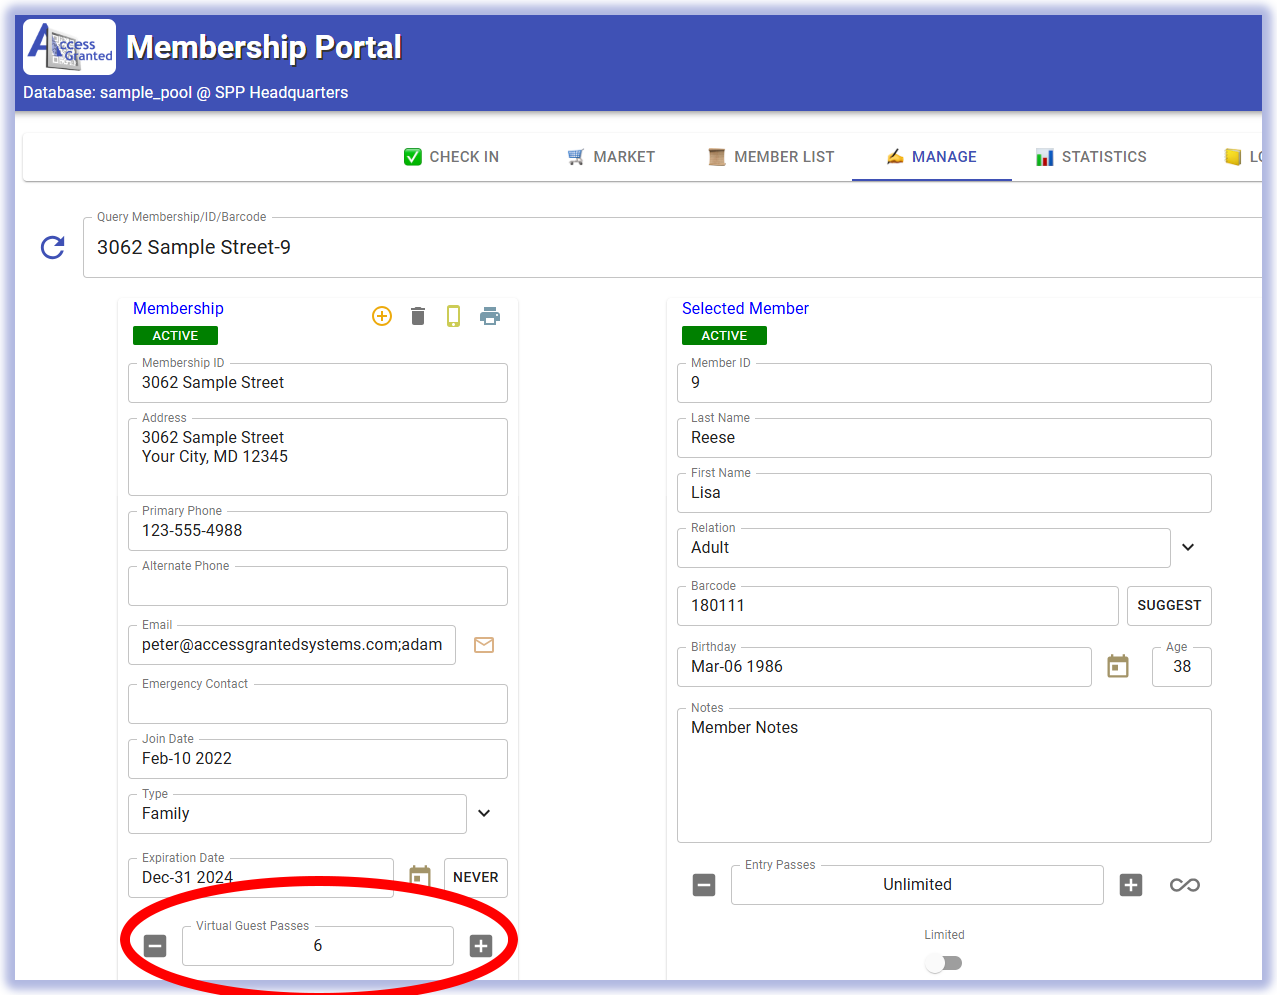Click the Membership section heading
The image size is (1277, 995).
click(178, 308)
